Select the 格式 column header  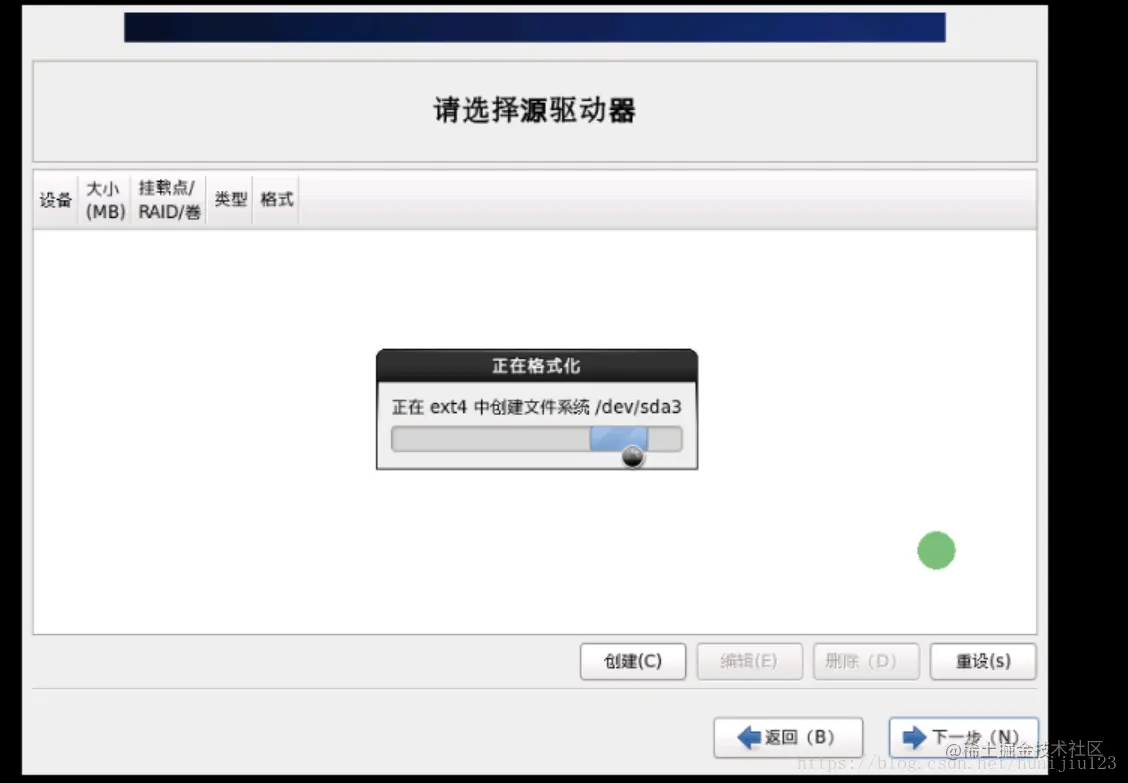click(276, 199)
